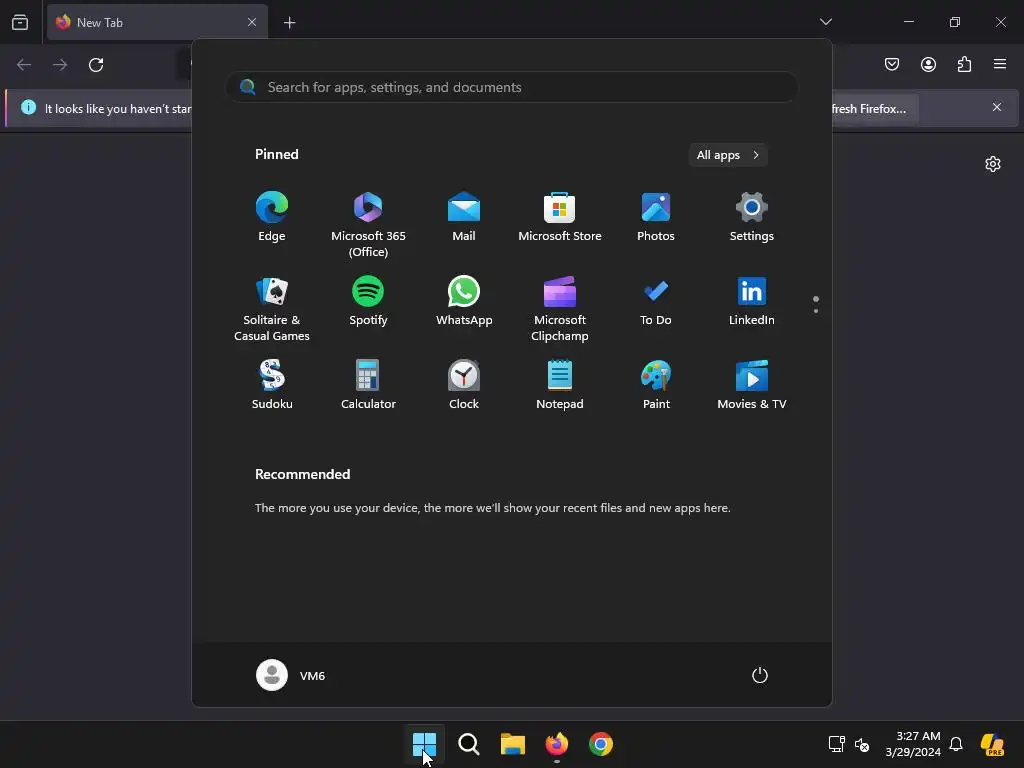Image resolution: width=1024 pixels, height=768 pixels.
Task: Launch the To Do app
Action: [656, 301]
